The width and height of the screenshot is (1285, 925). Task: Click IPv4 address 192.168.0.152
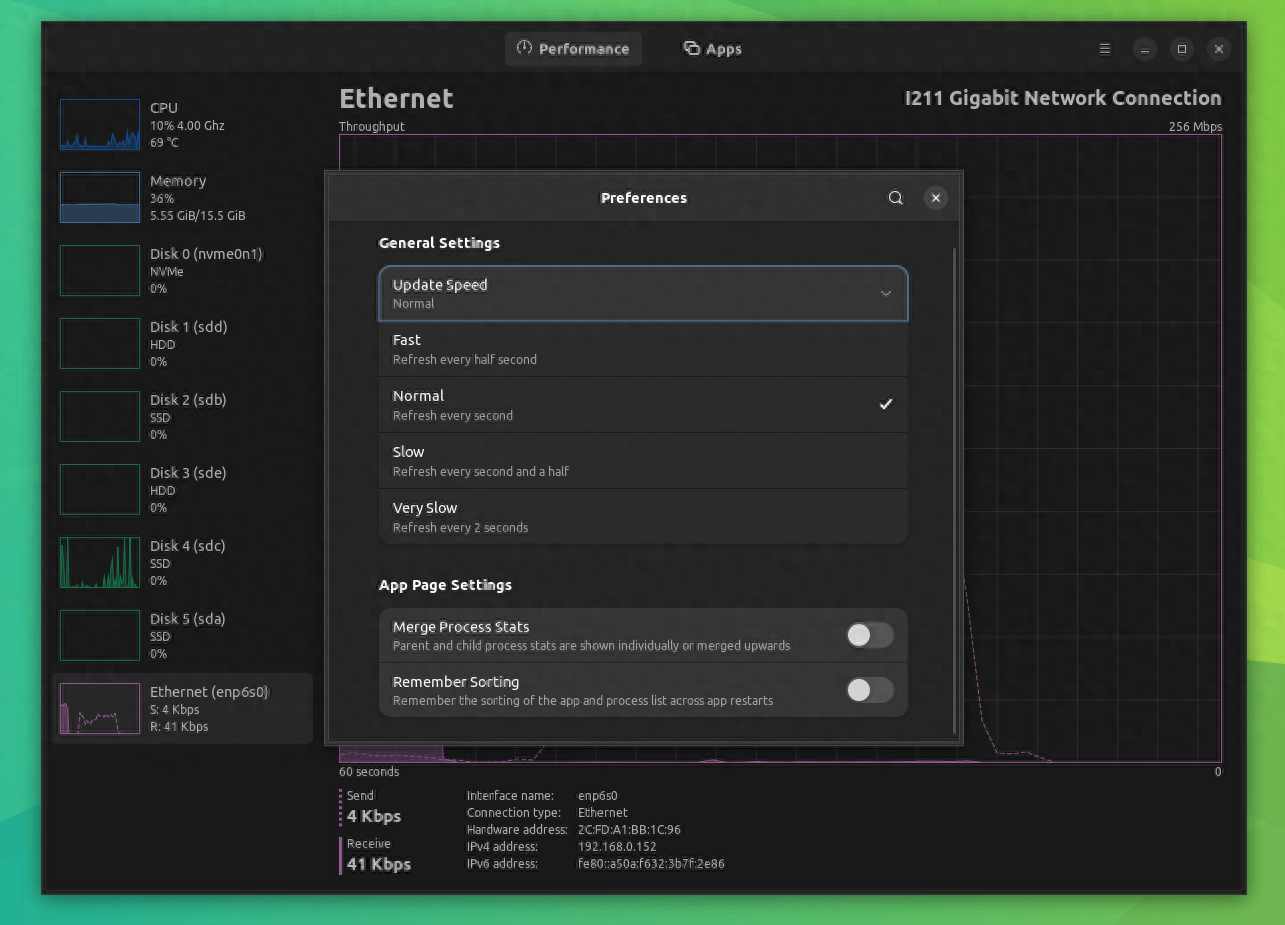(615, 847)
